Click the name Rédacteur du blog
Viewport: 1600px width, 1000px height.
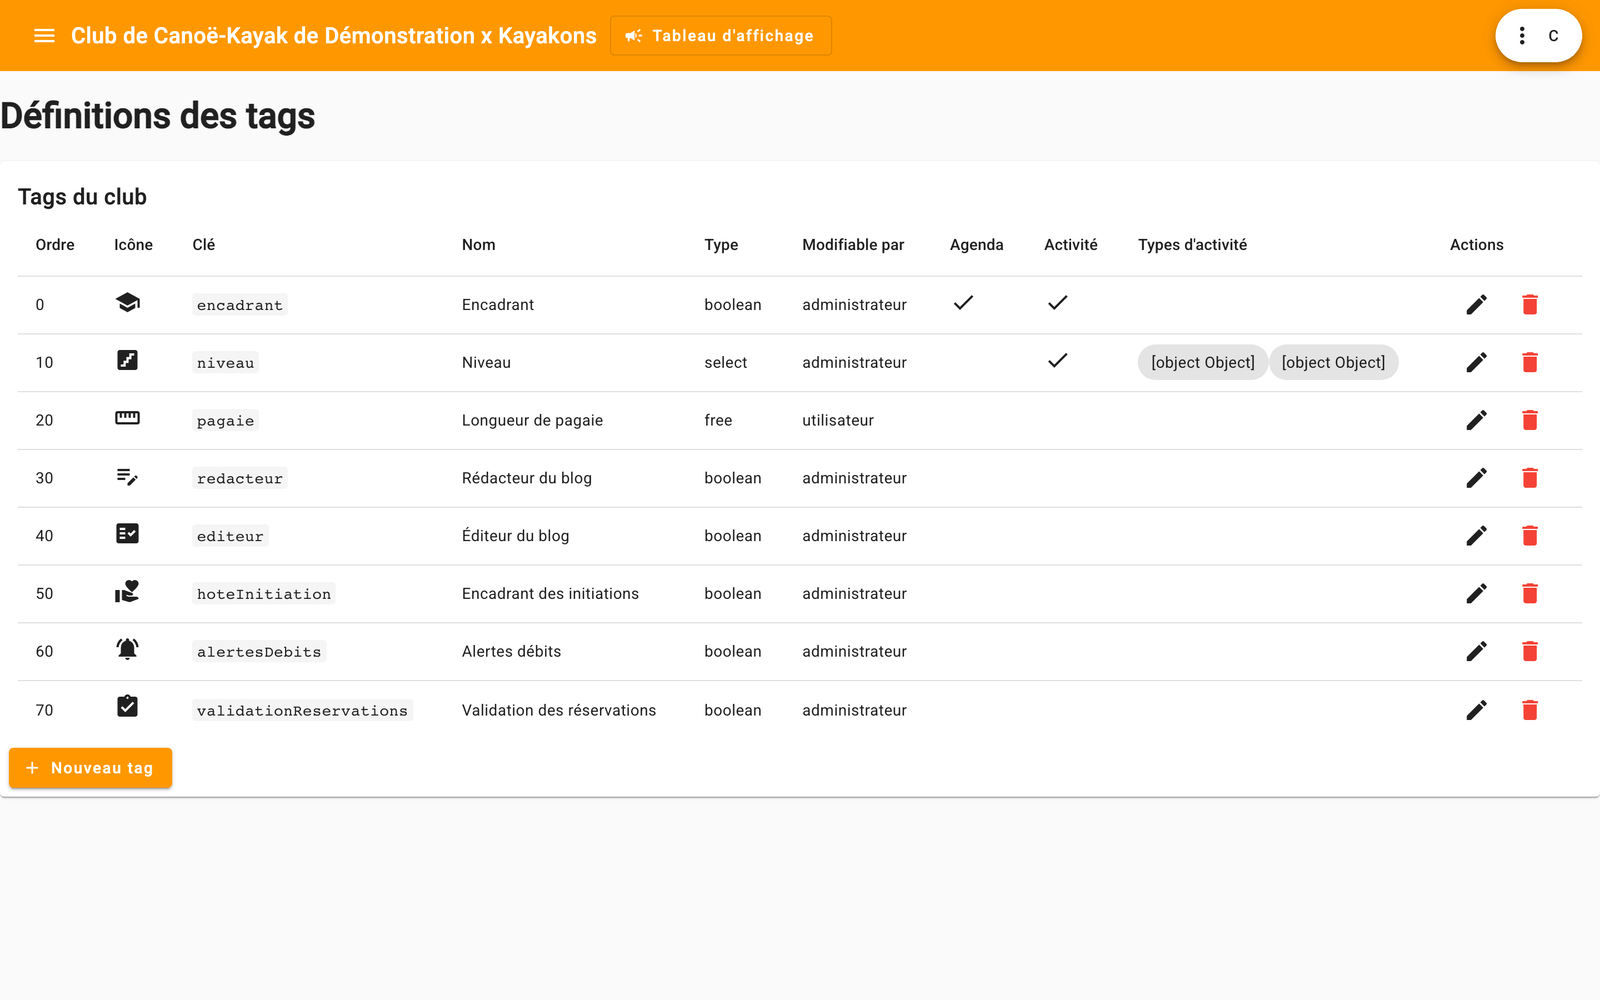click(527, 478)
